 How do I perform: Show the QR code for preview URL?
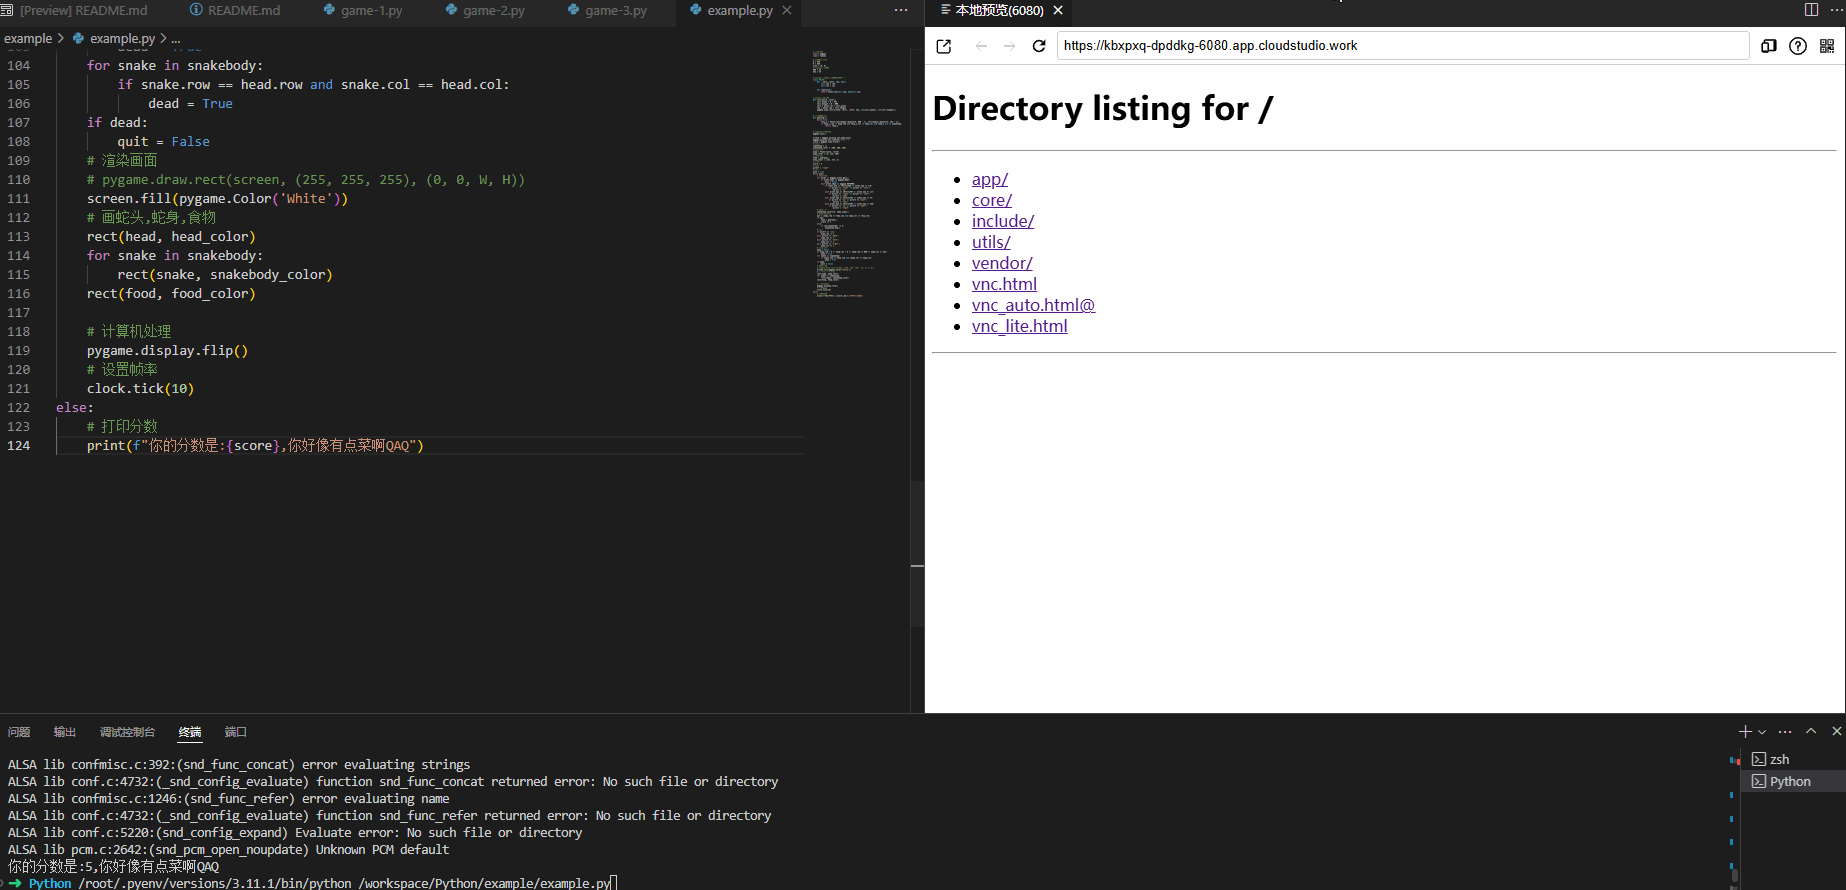tap(1827, 46)
